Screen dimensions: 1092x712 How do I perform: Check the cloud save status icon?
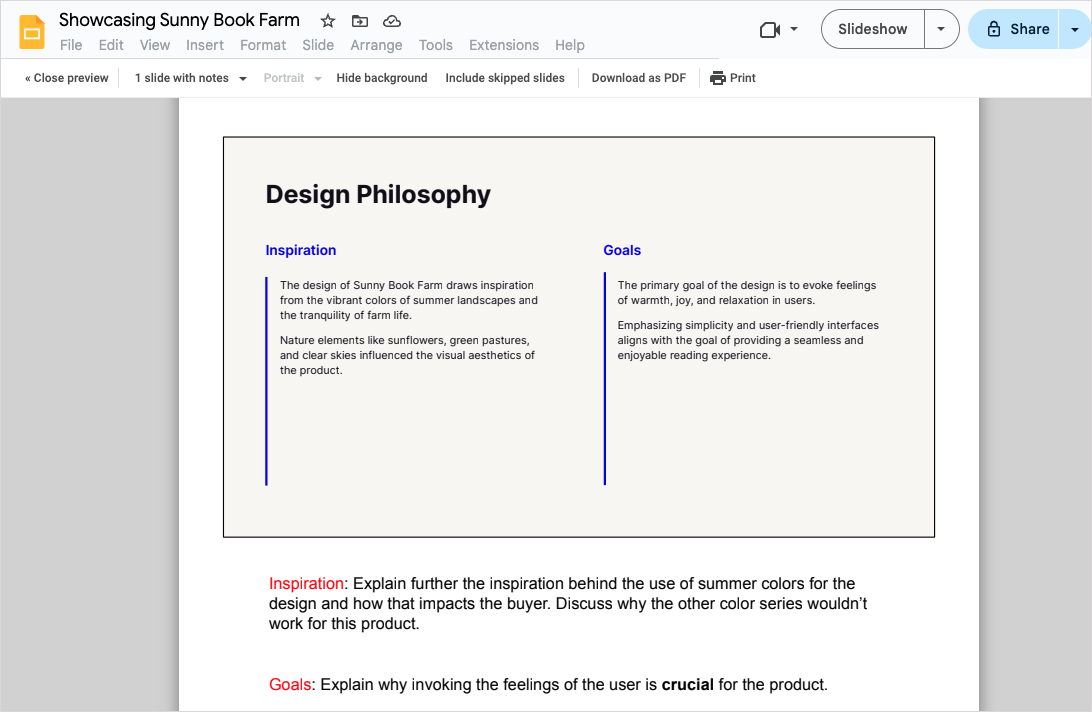coord(392,21)
